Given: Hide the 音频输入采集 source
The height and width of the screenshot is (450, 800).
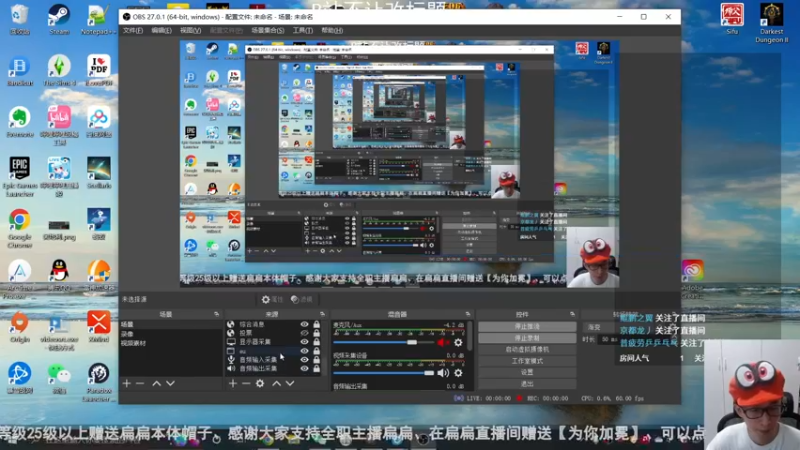Looking at the screenshot, I should (305, 360).
